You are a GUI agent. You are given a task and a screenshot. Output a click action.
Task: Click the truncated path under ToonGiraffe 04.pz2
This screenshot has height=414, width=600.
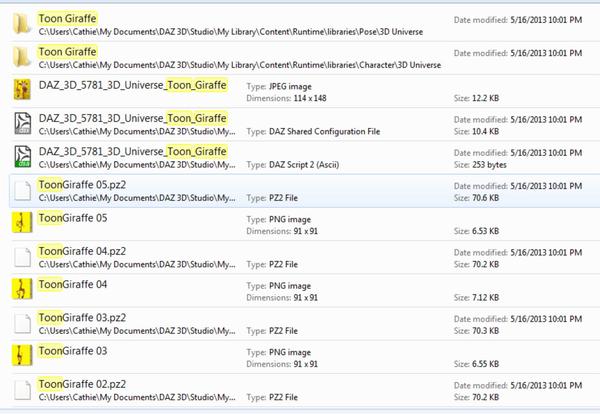click(137, 264)
